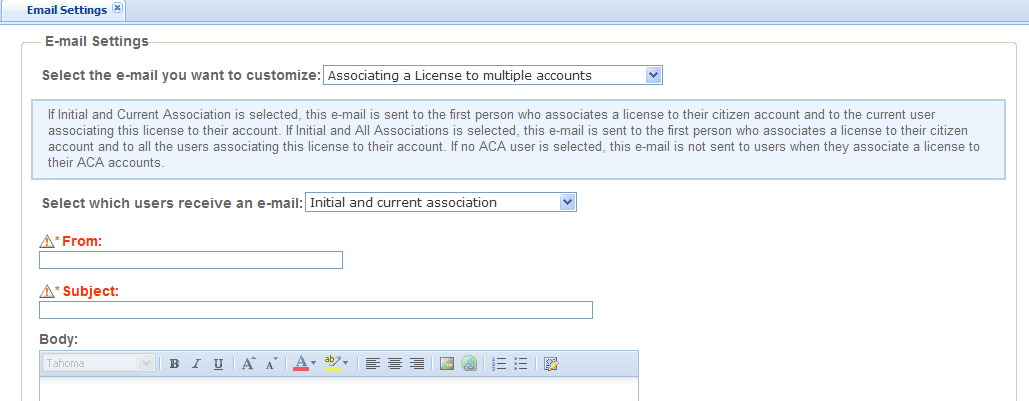Align body text right
The height and width of the screenshot is (401, 1029).
pyautogui.click(x=417, y=364)
